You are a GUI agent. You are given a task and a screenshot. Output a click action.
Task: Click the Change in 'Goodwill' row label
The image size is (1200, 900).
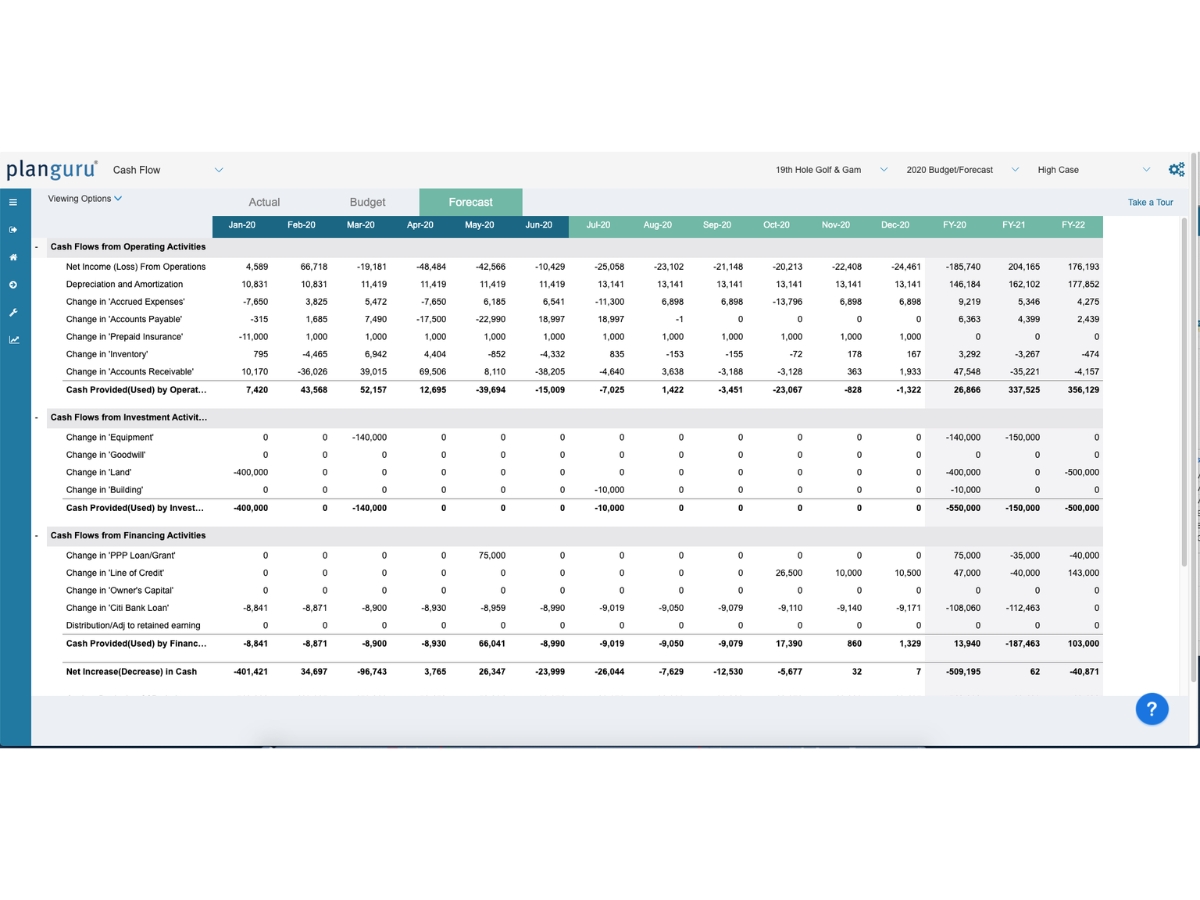tap(108, 455)
